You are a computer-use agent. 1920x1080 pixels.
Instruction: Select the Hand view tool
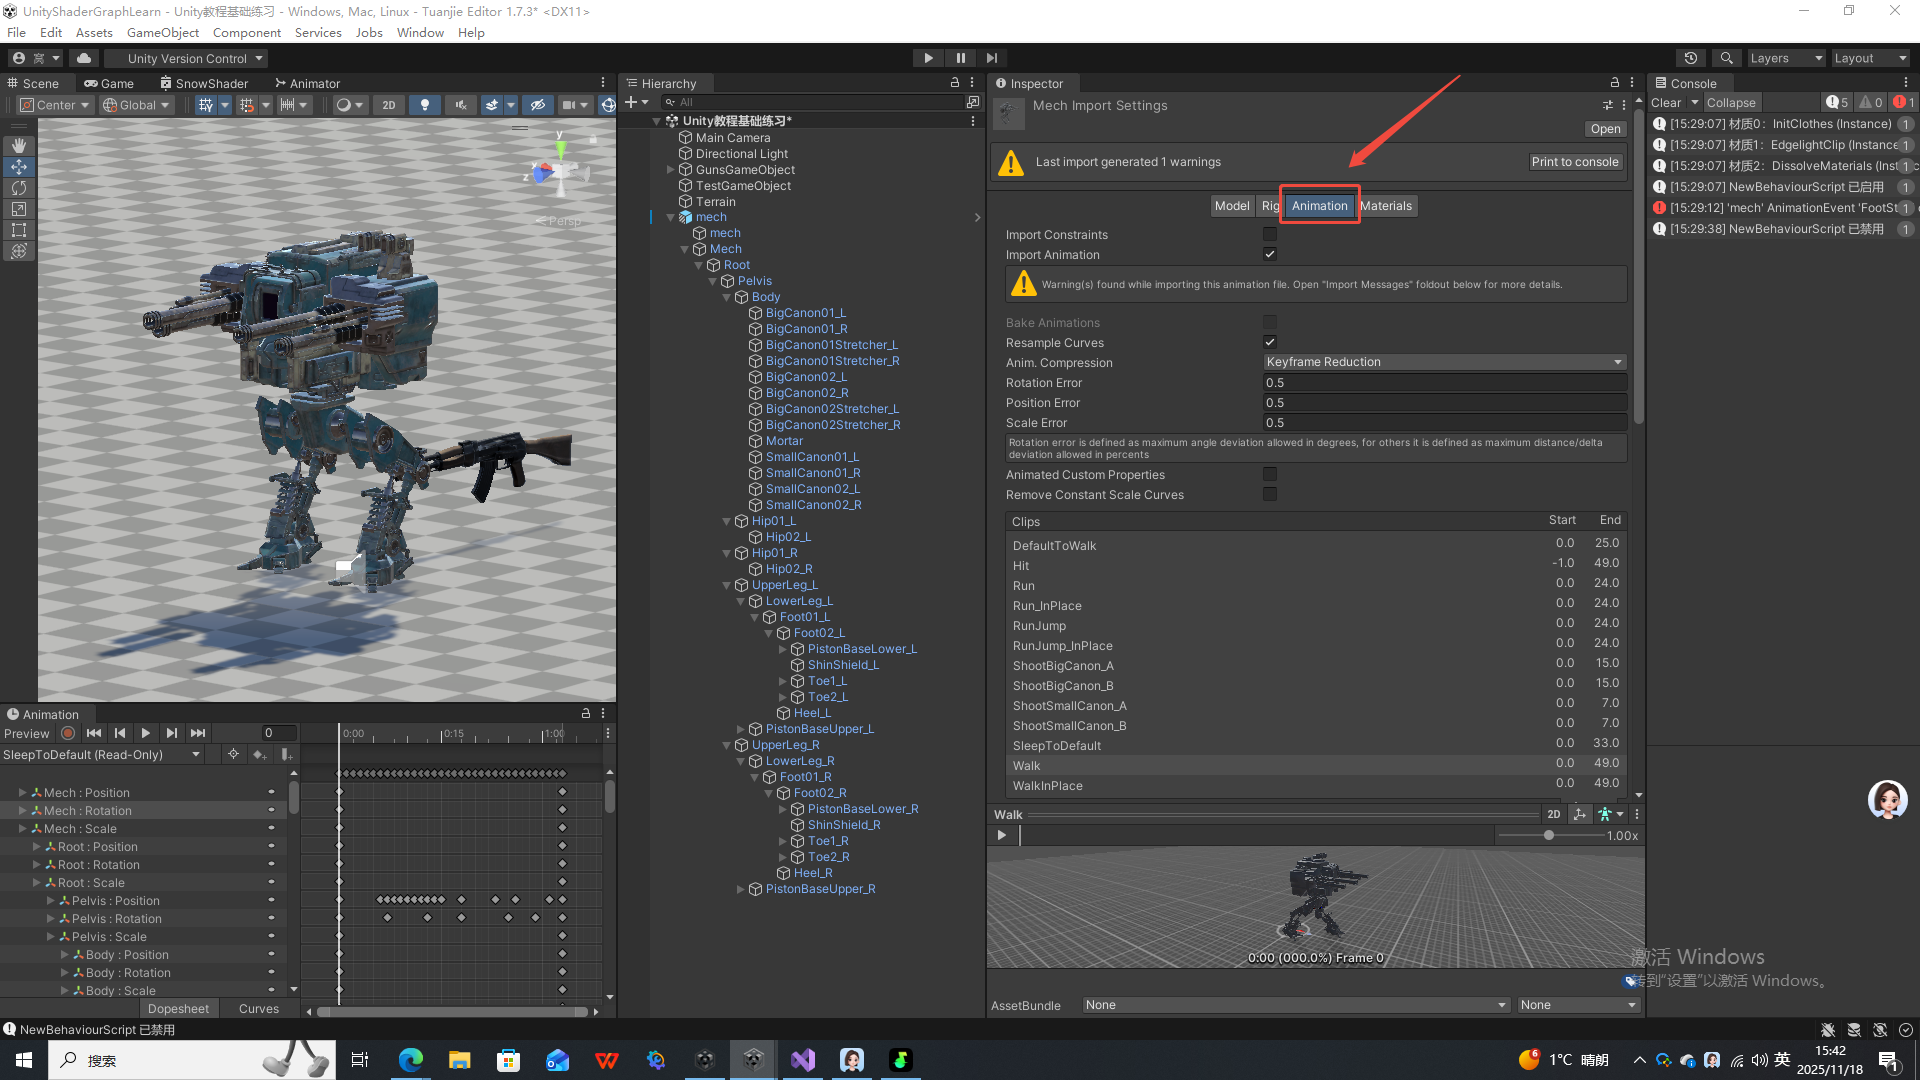[19, 146]
